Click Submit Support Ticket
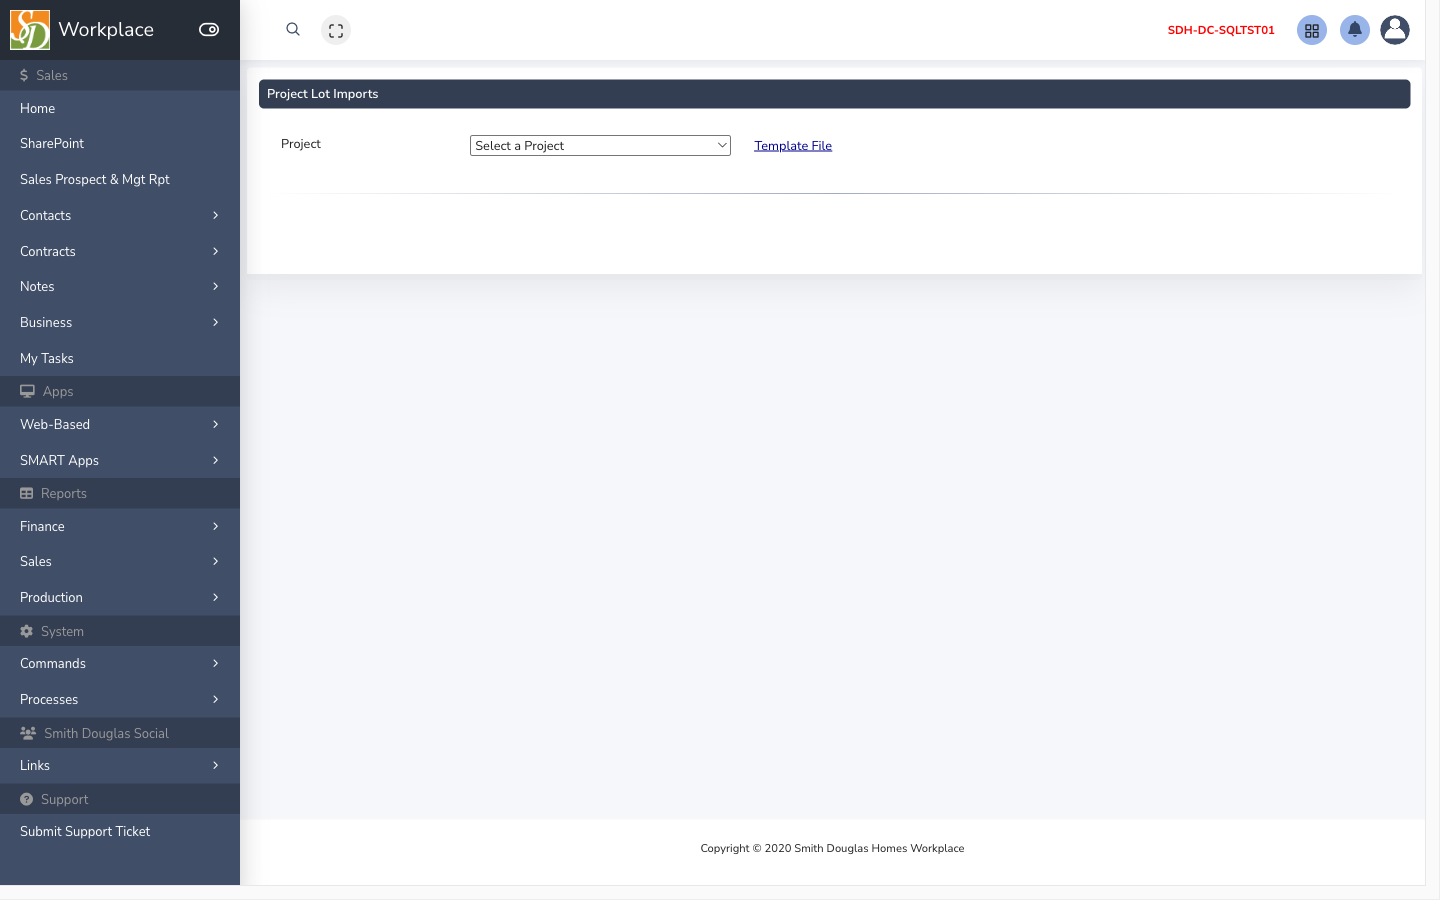Image resolution: width=1440 pixels, height=900 pixels. click(x=120, y=831)
